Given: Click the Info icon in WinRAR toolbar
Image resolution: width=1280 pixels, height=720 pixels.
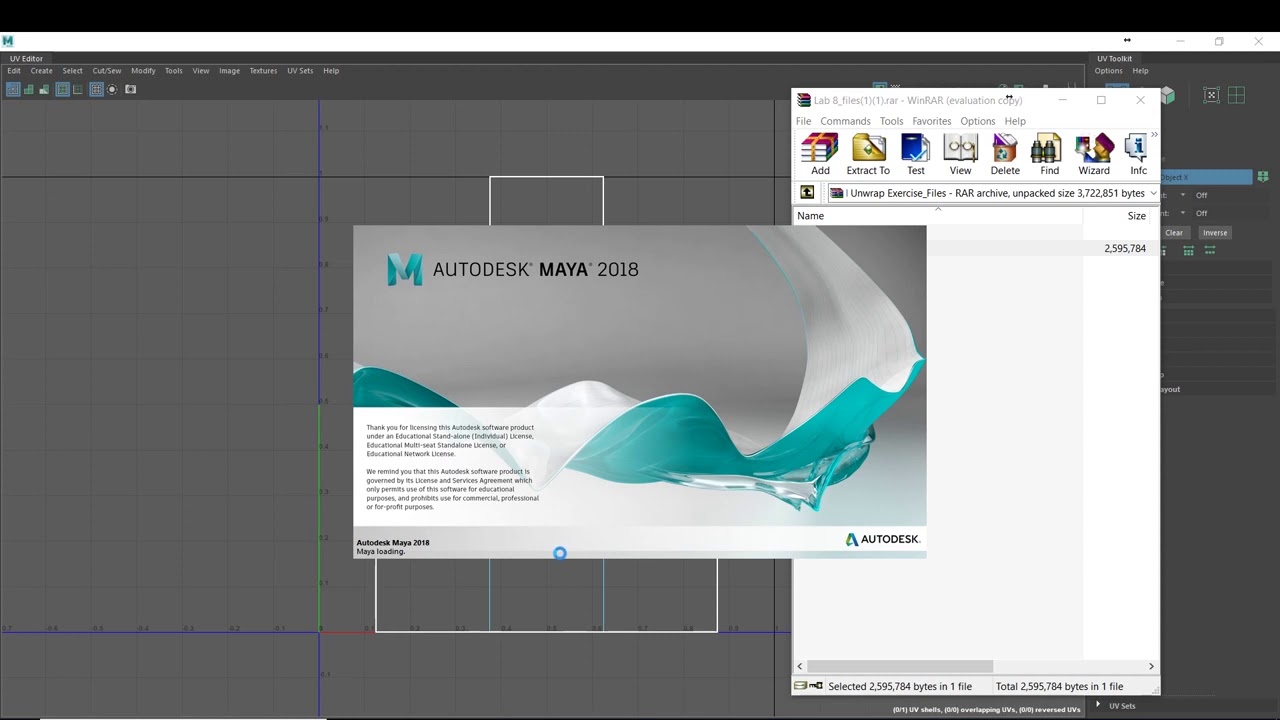Looking at the screenshot, I should [1137, 154].
